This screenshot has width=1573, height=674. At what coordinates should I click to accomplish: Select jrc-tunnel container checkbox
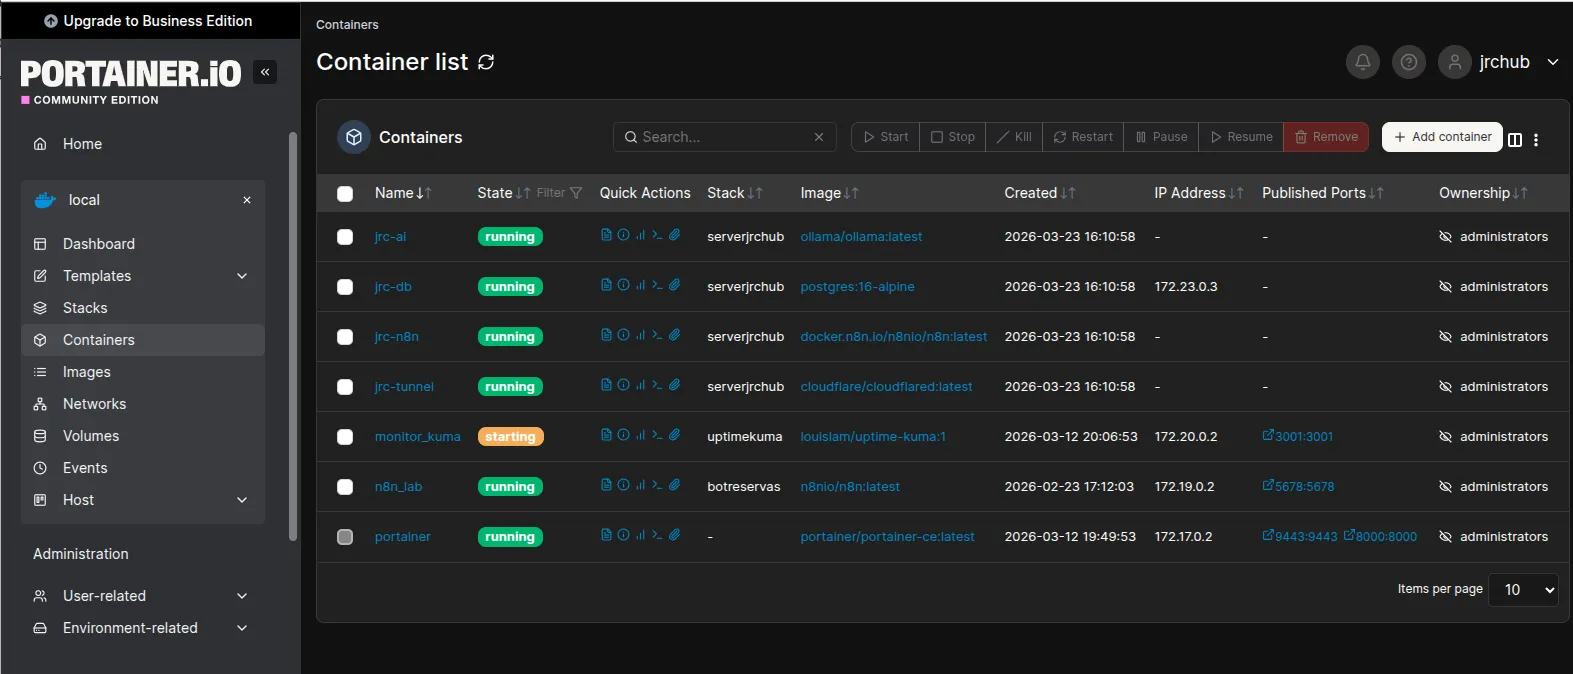pos(345,387)
